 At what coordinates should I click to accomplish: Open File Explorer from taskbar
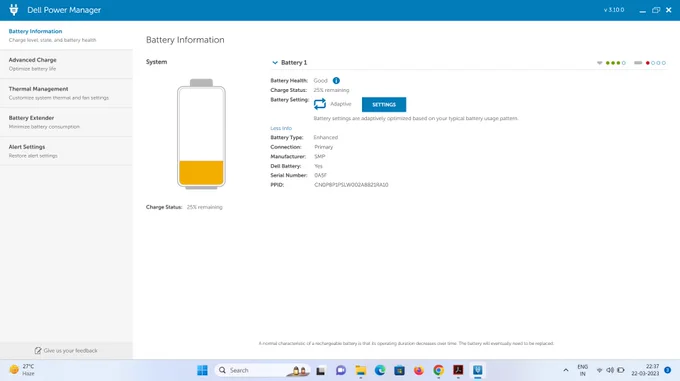tap(360, 370)
